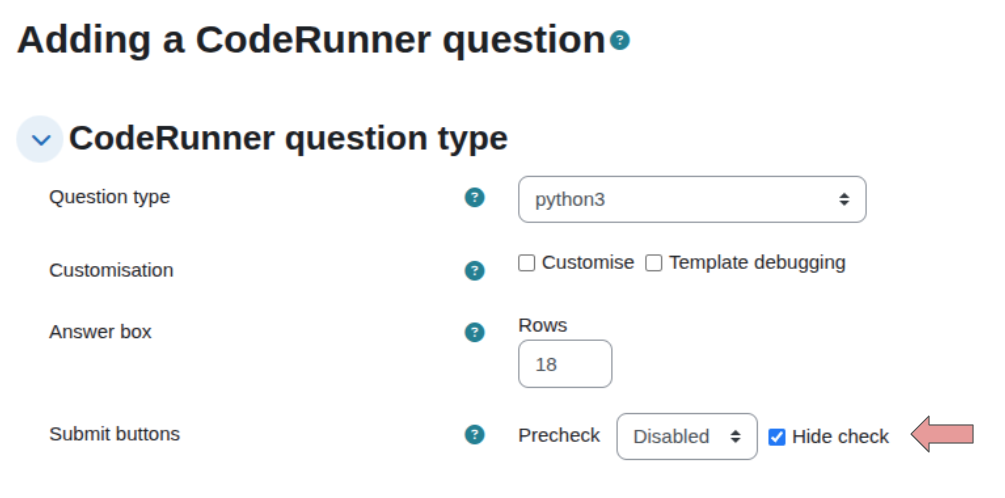Collapse the CodeRunner question type section
The height and width of the screenshot is (498, 1005).
click(41, 140)
